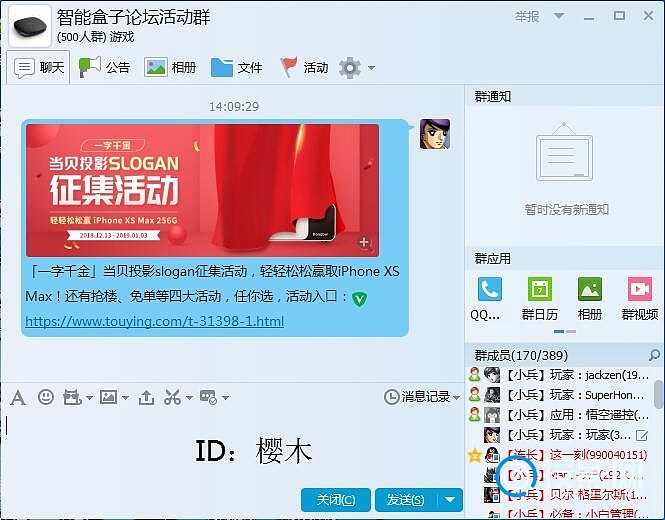This screenshot has height=520, width=665.
Task: Expand the sticker icon dropdown arrow
Action: pos(89,398)
